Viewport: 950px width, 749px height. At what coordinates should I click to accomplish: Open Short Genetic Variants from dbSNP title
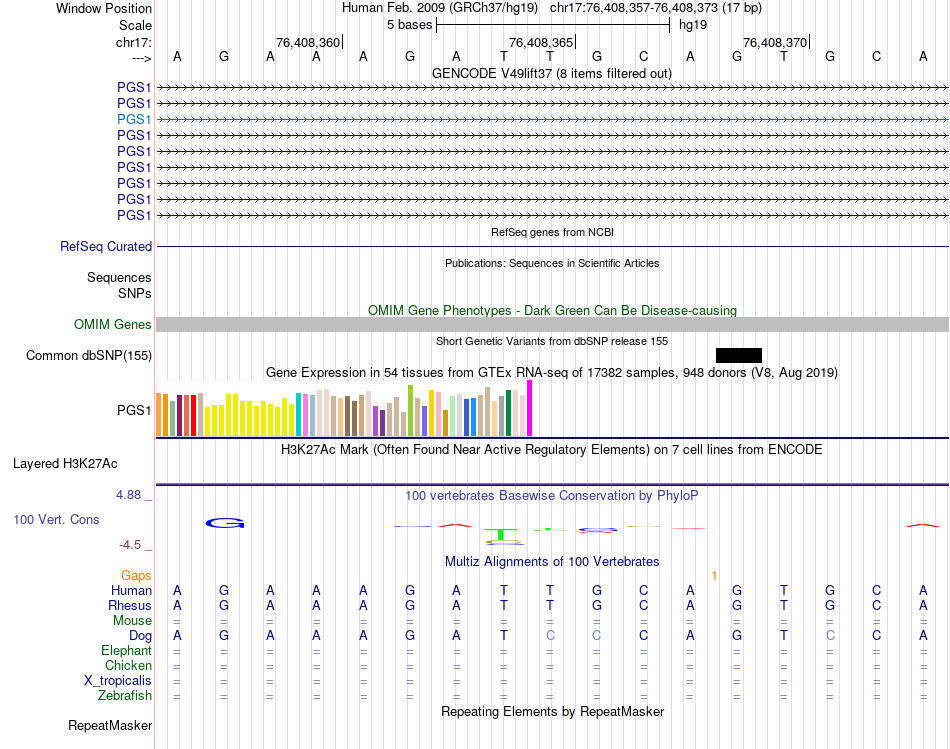pos(552,341)
